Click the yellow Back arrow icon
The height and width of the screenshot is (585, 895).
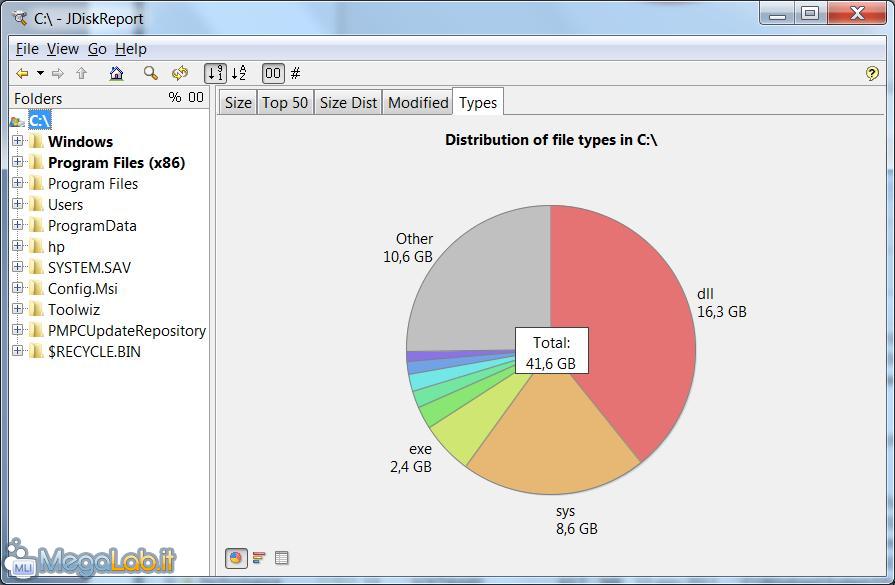[22, 73]
